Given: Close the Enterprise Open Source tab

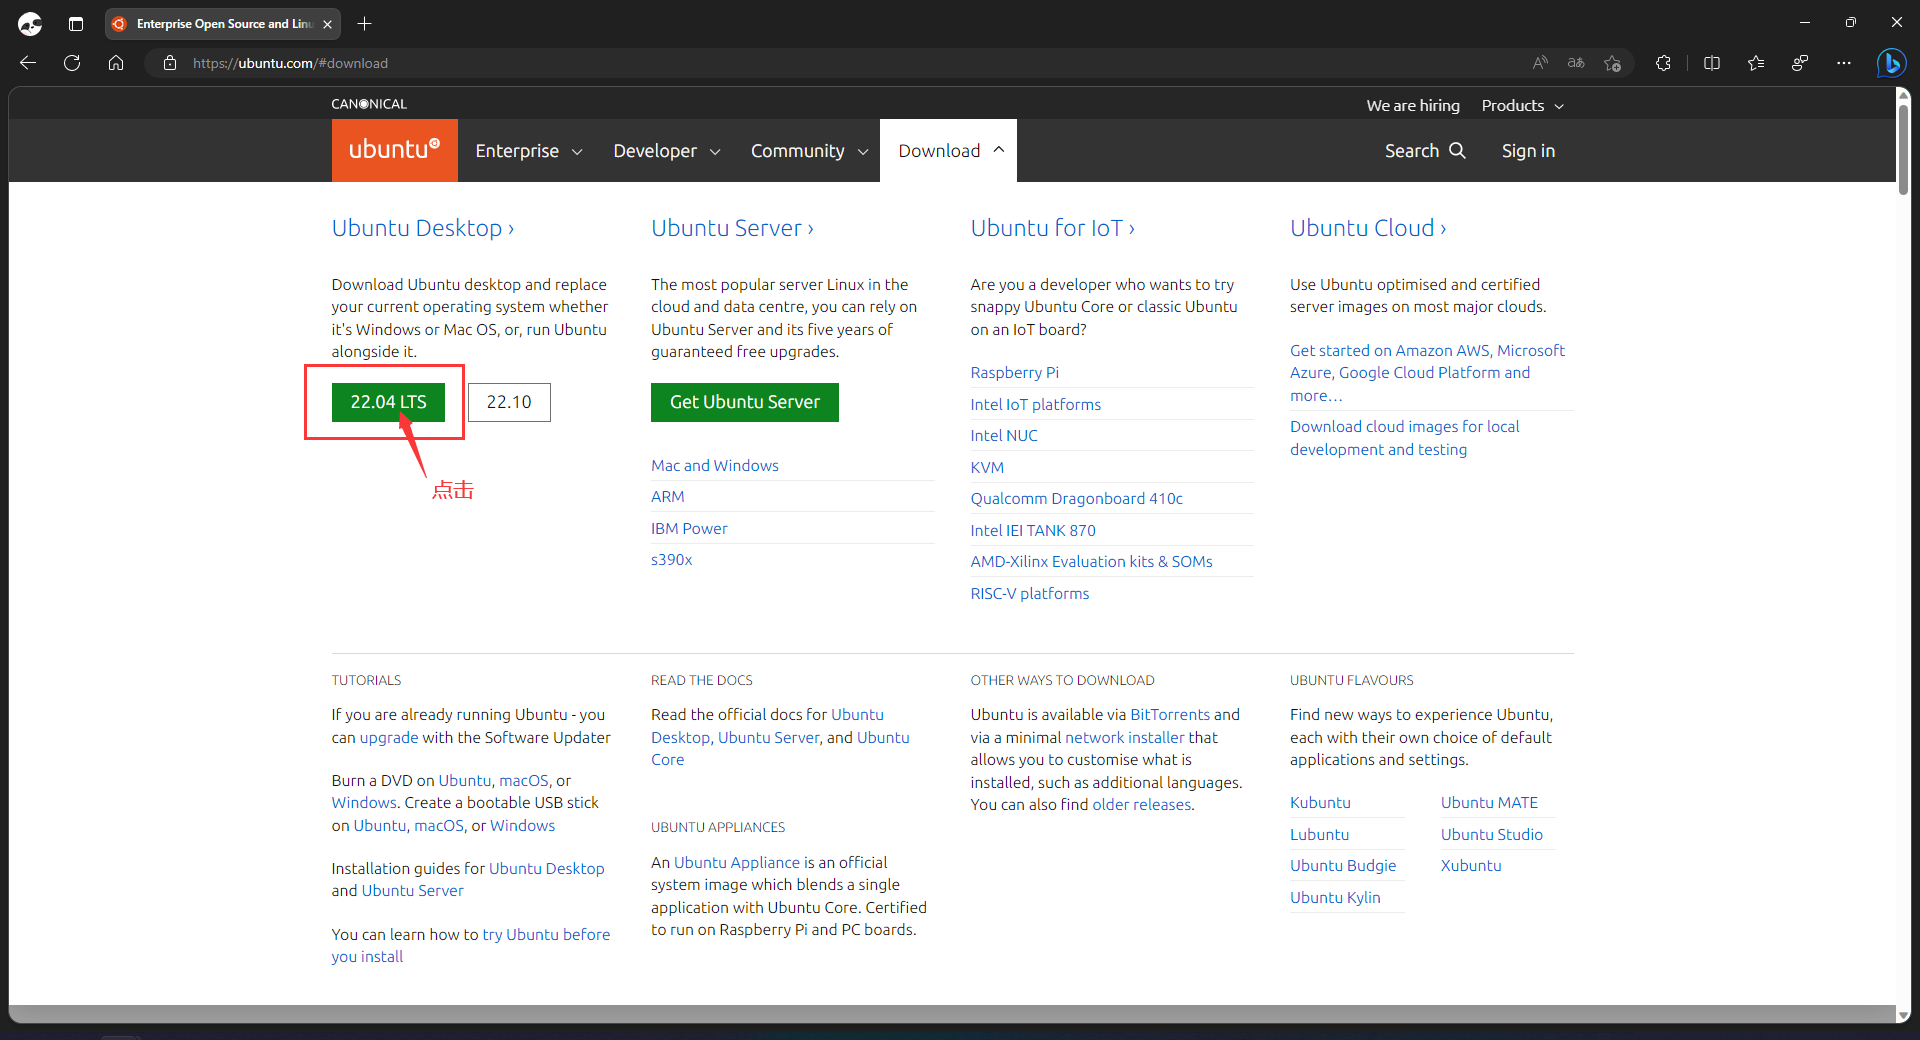Looking at the screenshot, I should pos(327,24).
